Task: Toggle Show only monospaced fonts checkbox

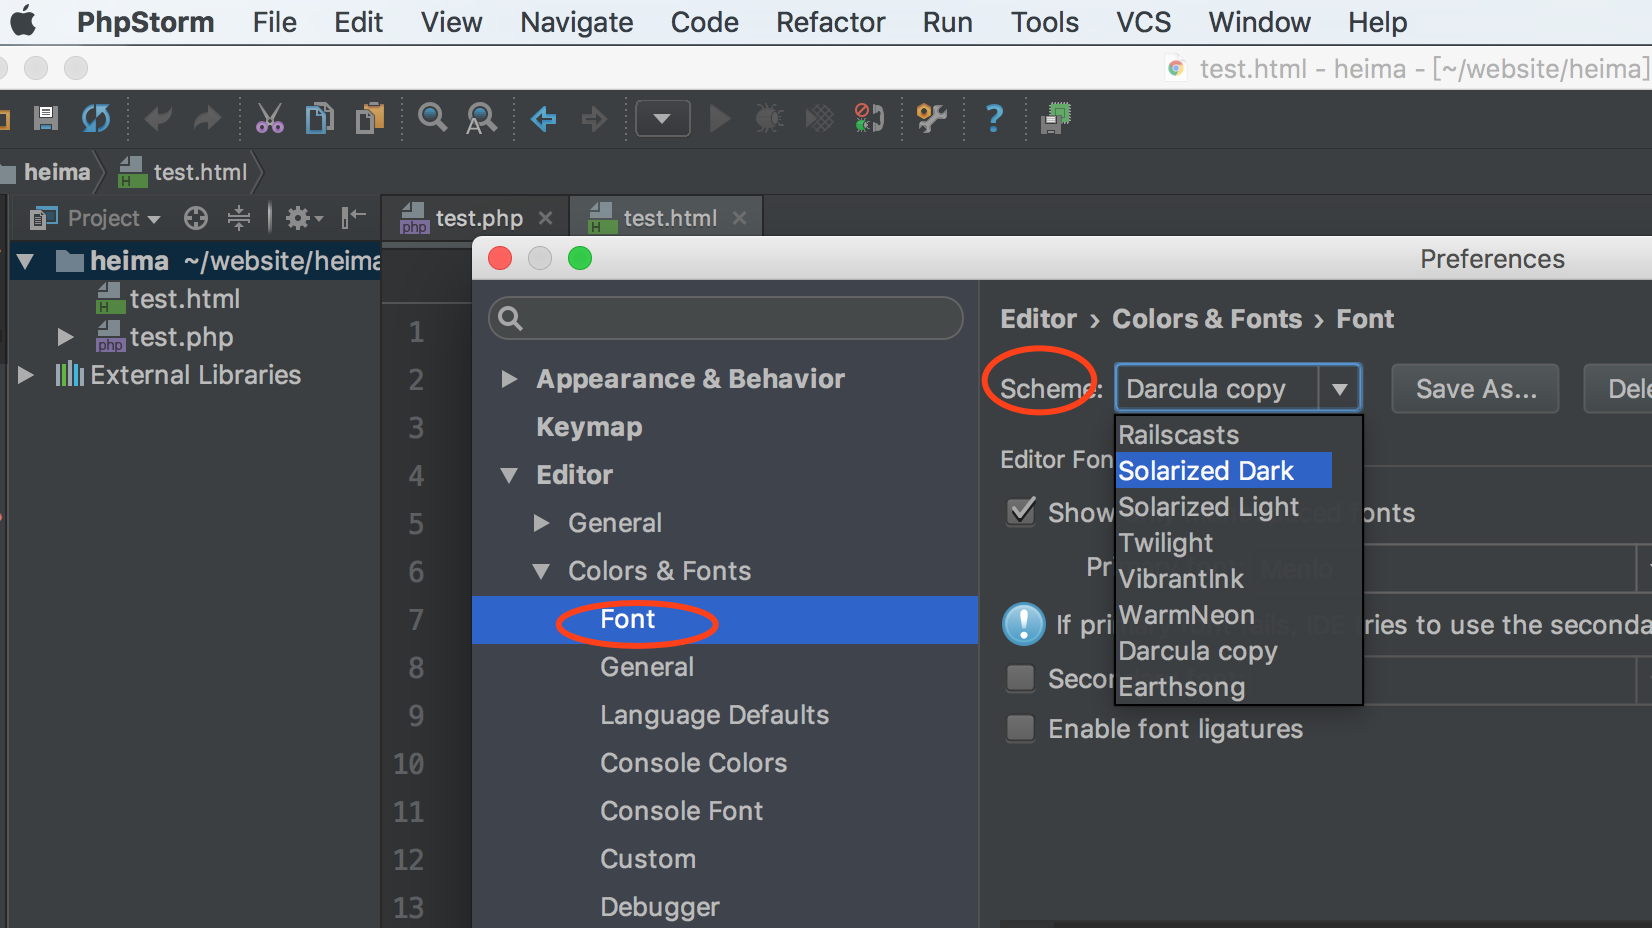Action: 1021,512
